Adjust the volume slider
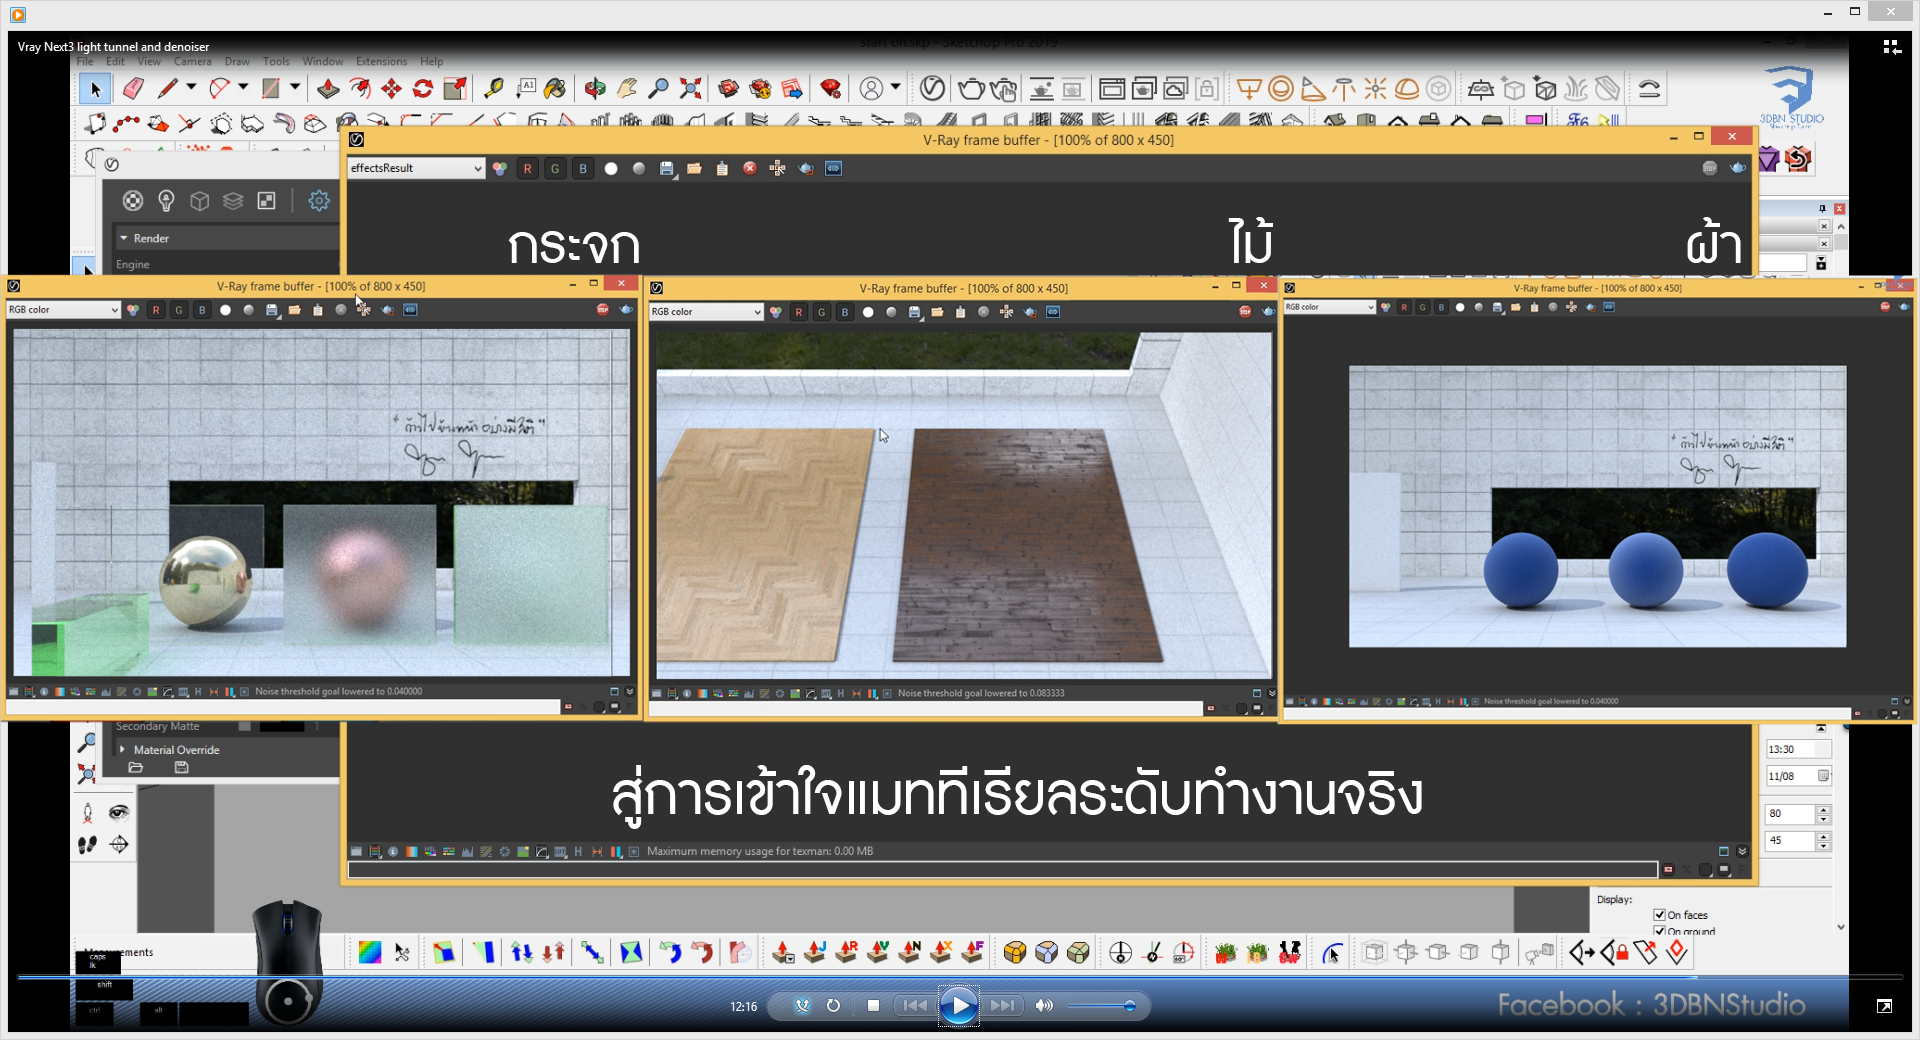Screen dimensions: 1920x1040 (1100, 1006)
